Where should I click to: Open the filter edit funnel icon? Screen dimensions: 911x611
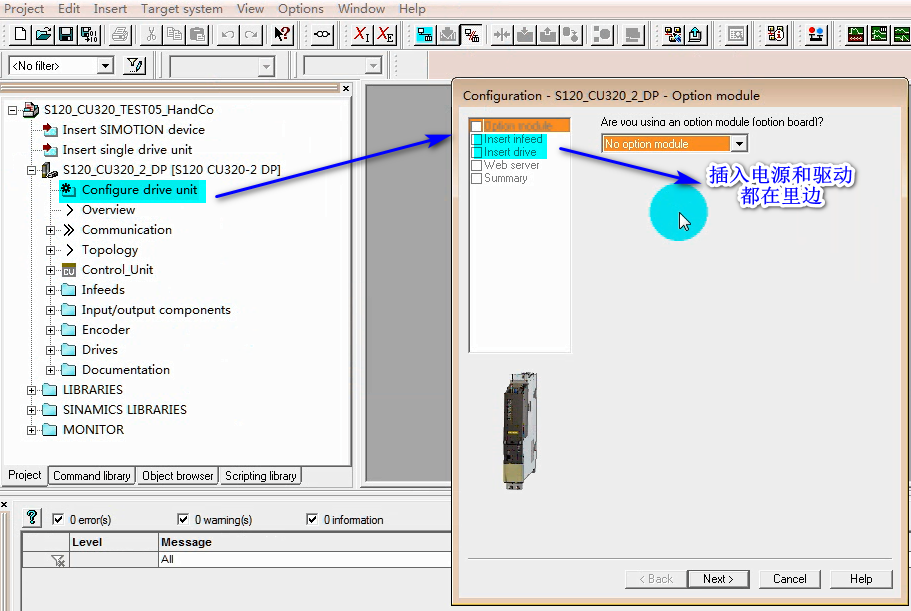[134, 66]
